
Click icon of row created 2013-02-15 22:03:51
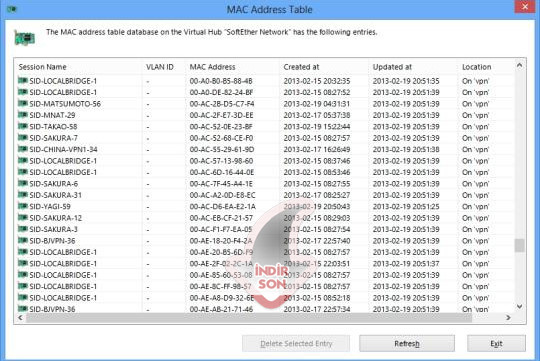[x=23, y=263]
